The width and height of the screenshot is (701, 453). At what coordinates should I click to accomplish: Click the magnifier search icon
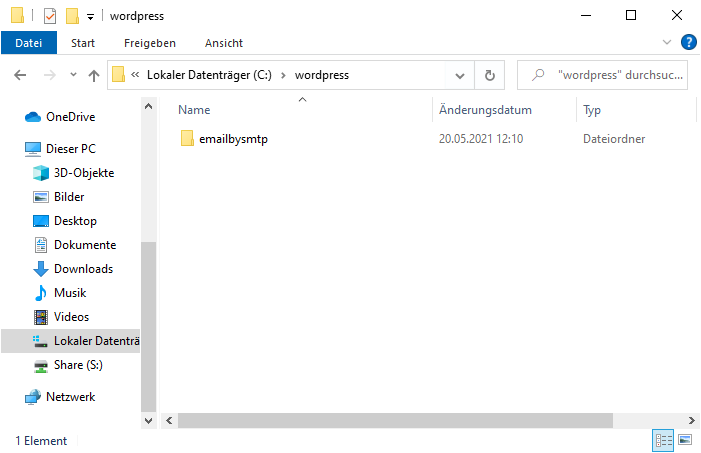538,75
